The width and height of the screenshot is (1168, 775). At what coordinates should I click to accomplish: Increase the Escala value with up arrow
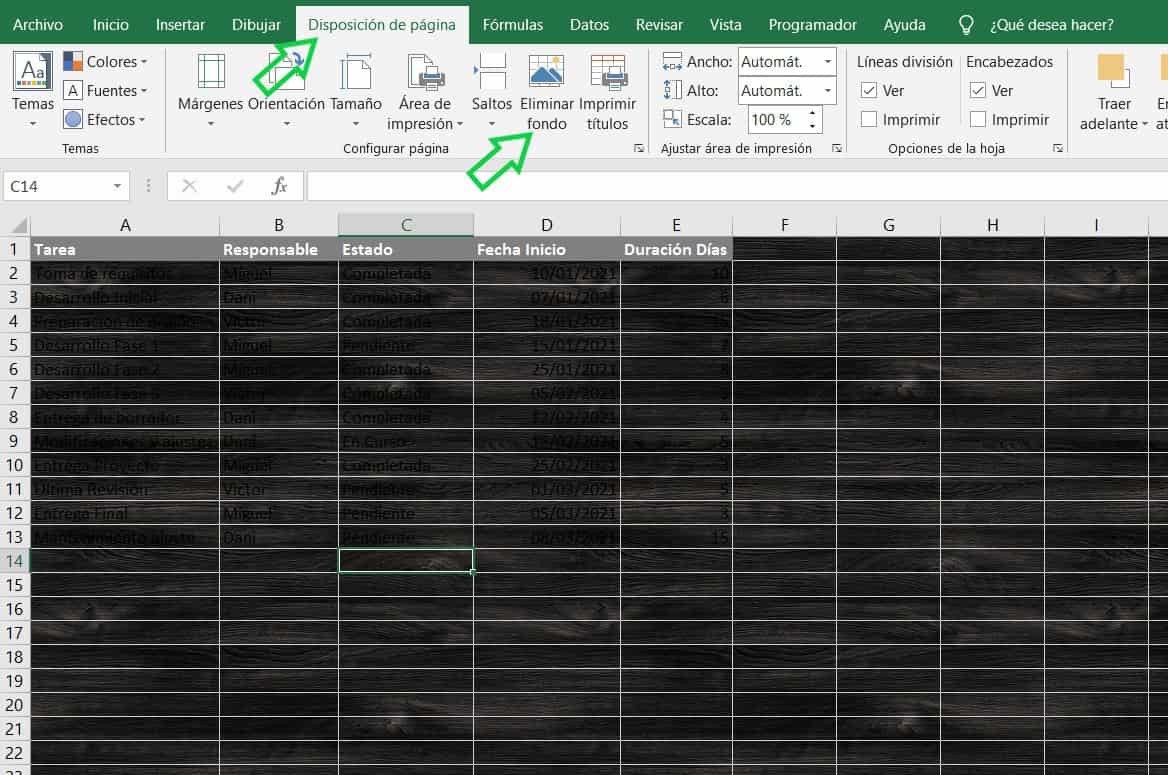click(813, 113)
